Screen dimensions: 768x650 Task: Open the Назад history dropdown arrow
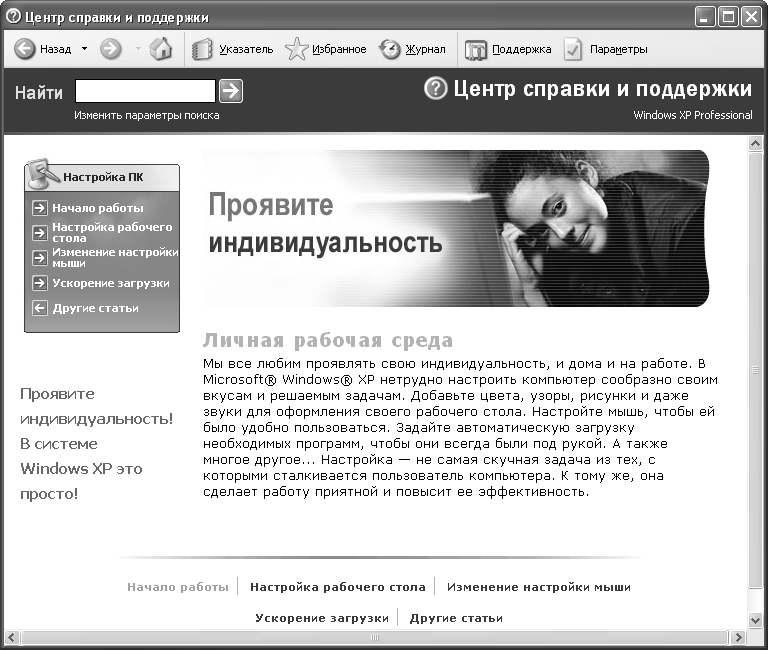(84, 49)
